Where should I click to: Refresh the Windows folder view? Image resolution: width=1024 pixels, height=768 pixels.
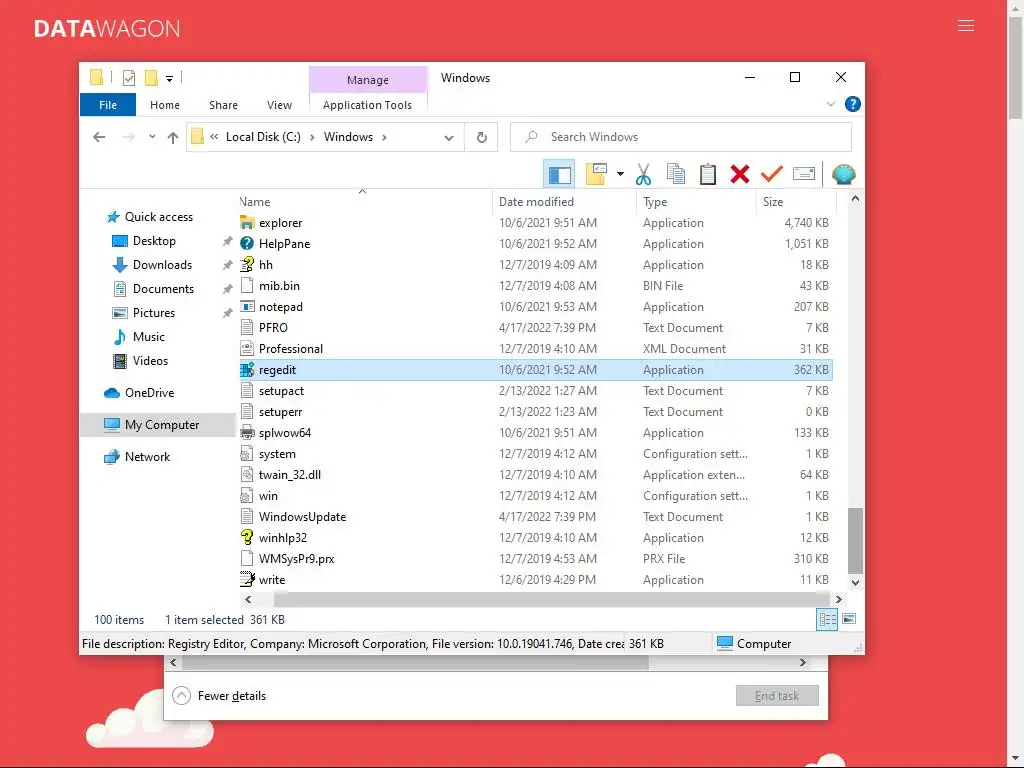tap(481, 137)
